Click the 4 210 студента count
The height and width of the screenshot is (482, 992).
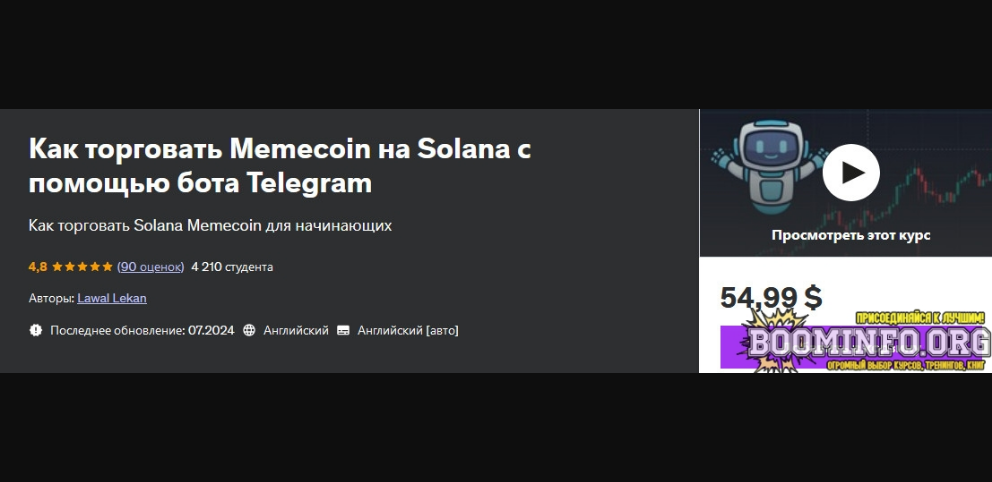(x=232, y=267)
